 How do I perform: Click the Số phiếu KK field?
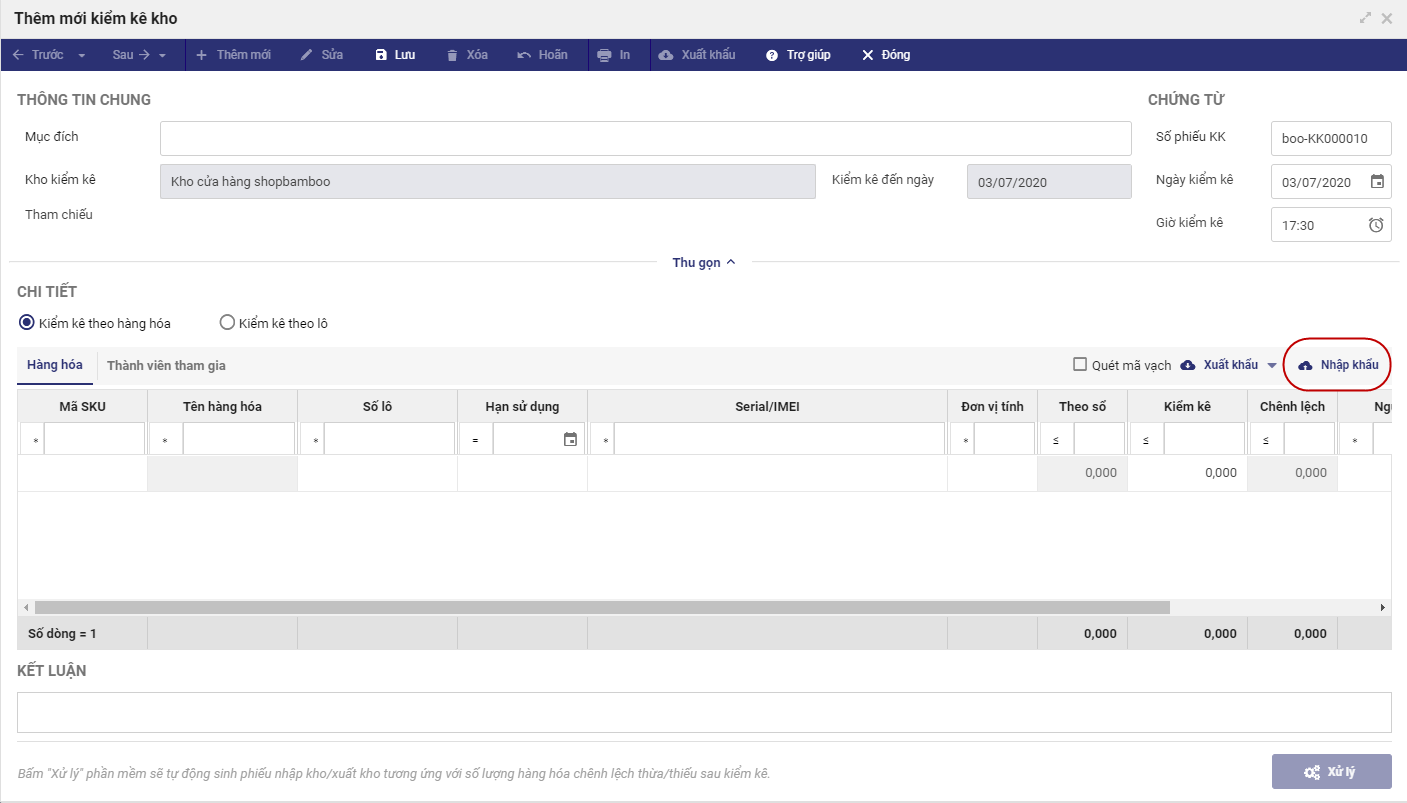(1331, 139)
